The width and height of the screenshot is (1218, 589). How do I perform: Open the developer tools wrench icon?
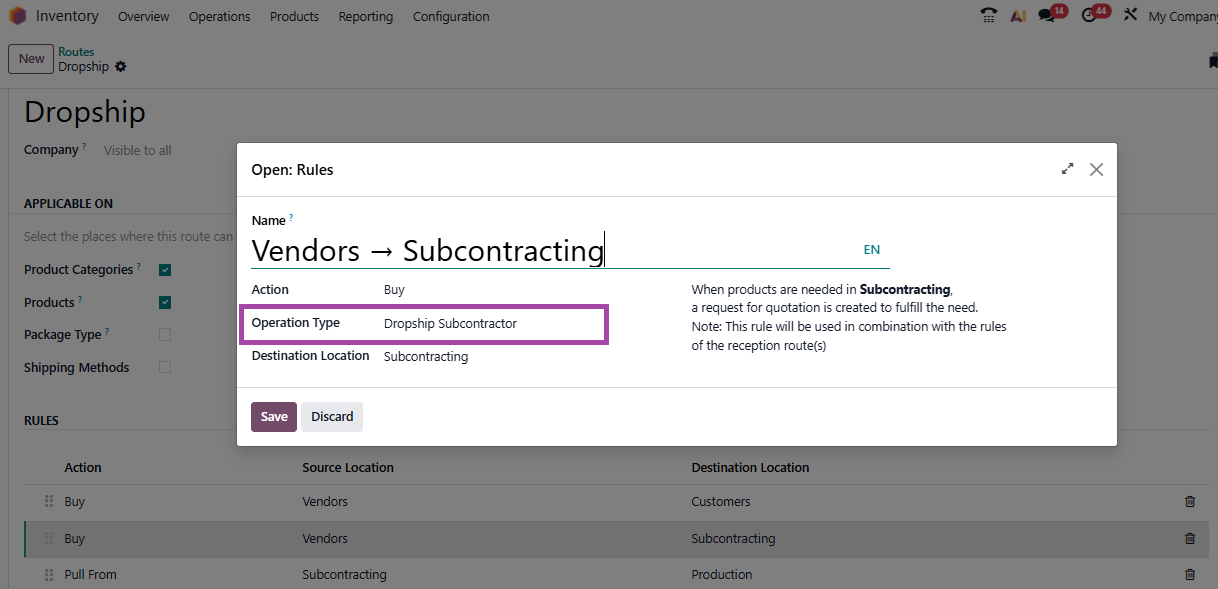pyautogui.click(x=1131, y=16)
